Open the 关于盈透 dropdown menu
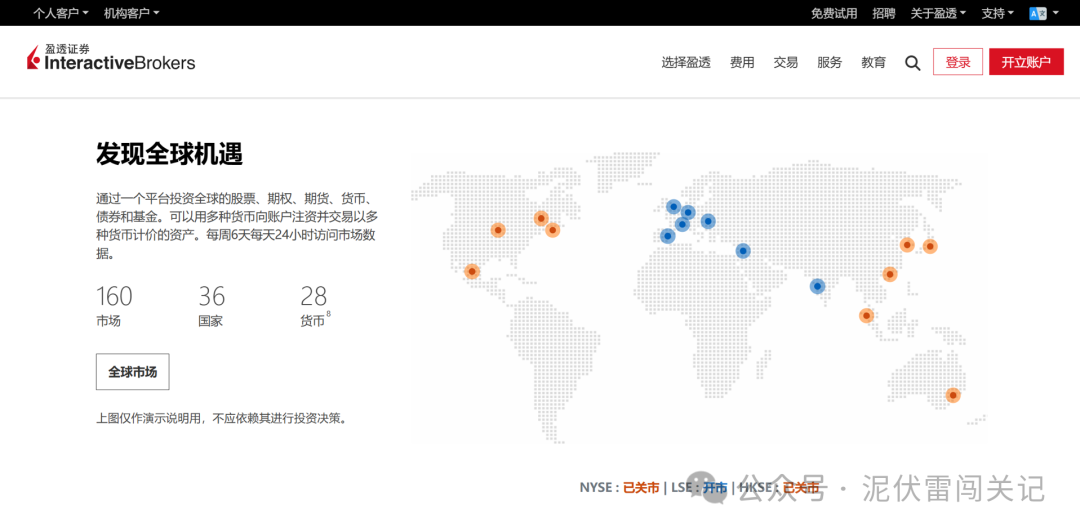This screenshot has width=1080, height=532. tap(938, 13)
